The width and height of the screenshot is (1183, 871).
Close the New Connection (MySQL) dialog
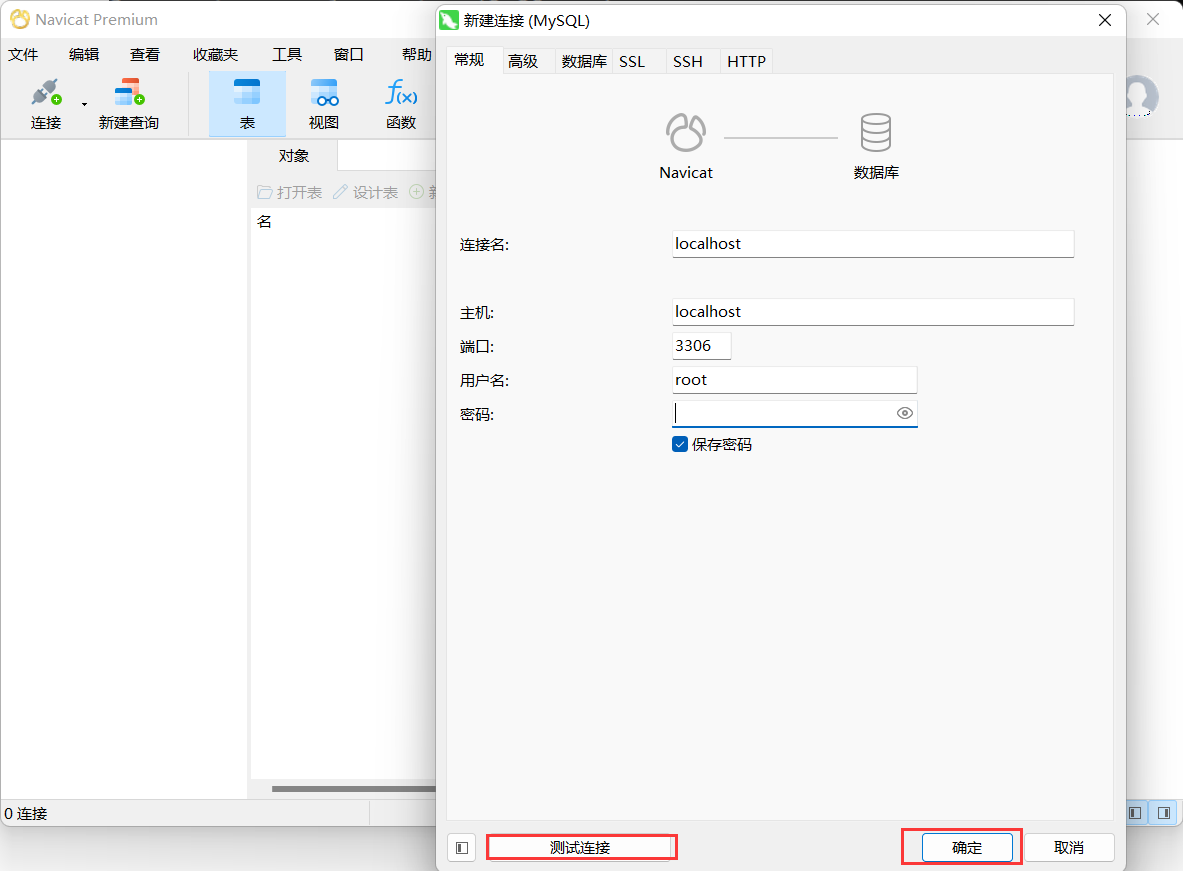pyautogui.click(x=1105, y=20)
